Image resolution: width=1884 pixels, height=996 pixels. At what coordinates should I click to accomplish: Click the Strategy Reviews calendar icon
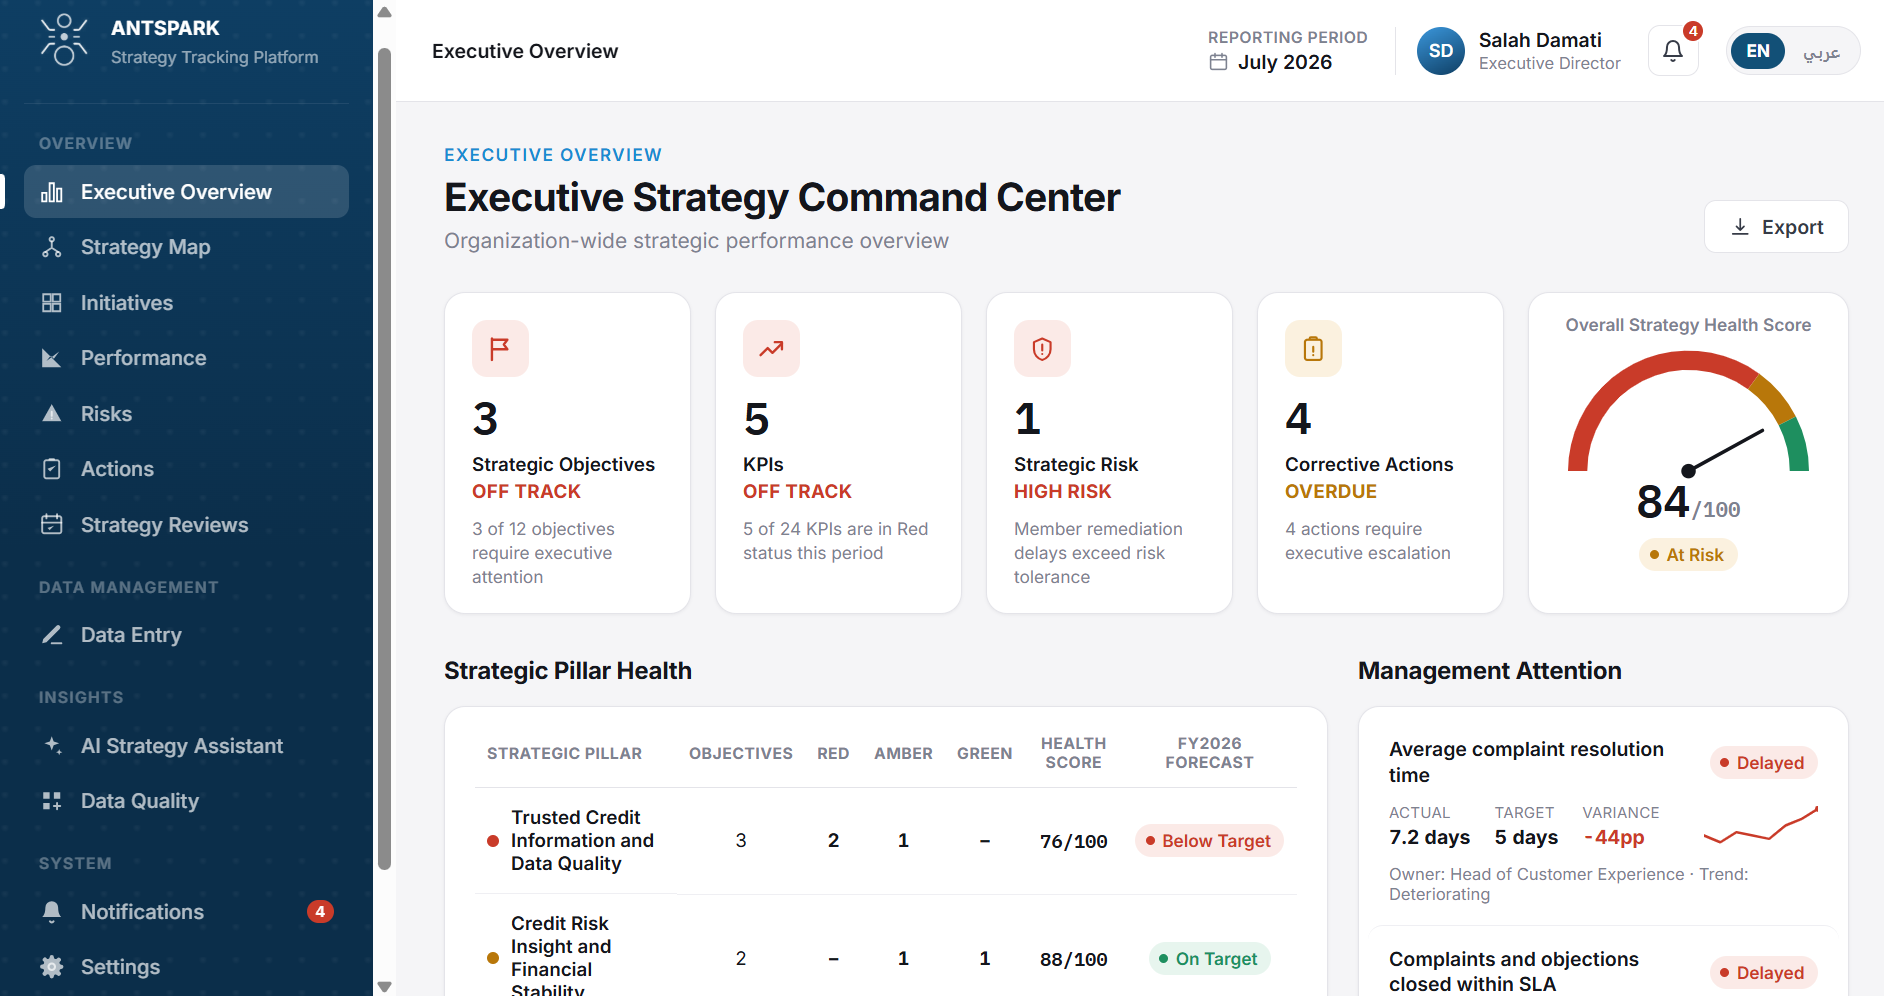(x=52, y=524)
